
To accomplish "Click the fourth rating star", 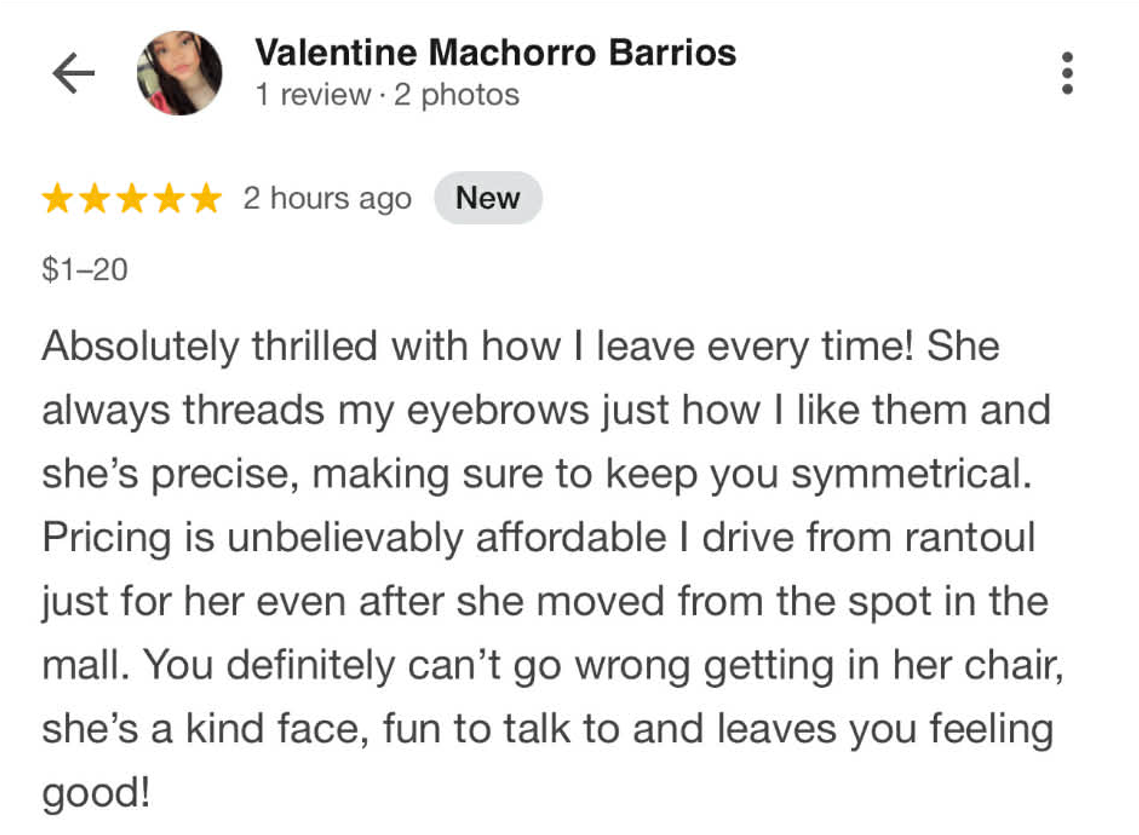I will (169, 199).
